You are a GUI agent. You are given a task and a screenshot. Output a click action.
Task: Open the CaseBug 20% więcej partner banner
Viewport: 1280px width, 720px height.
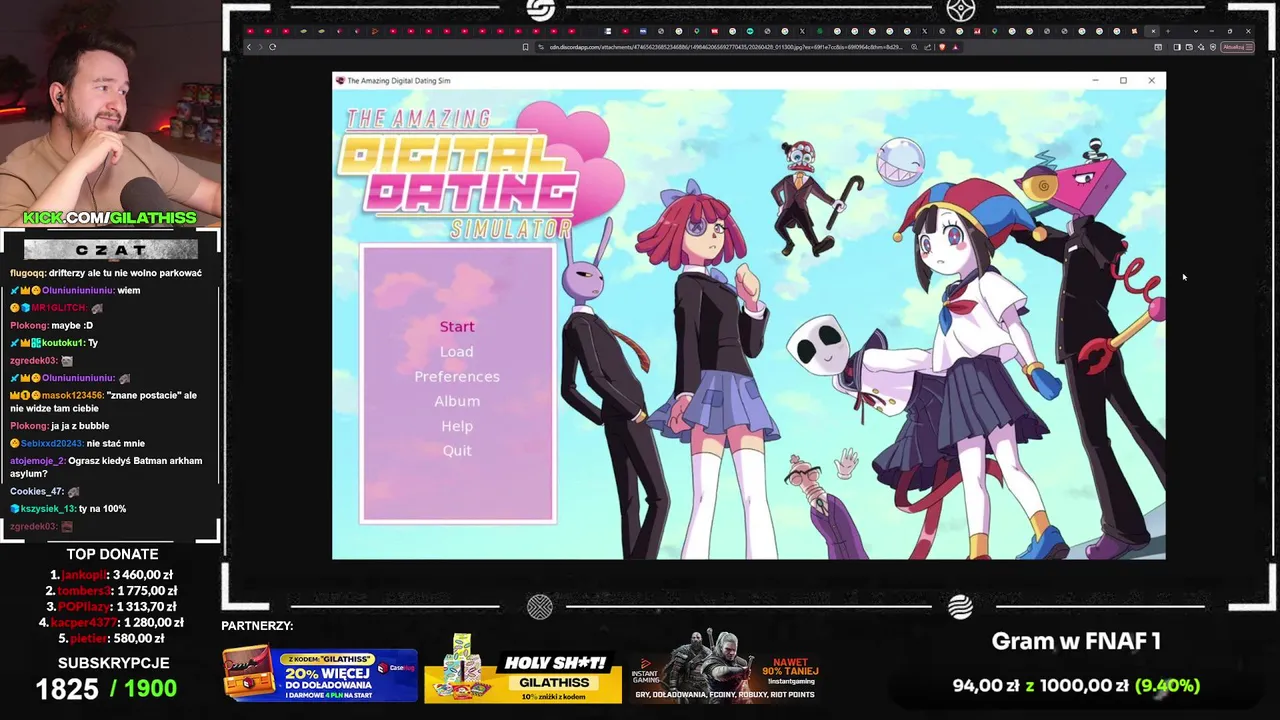pyautogui.click(x=319, y=673)
